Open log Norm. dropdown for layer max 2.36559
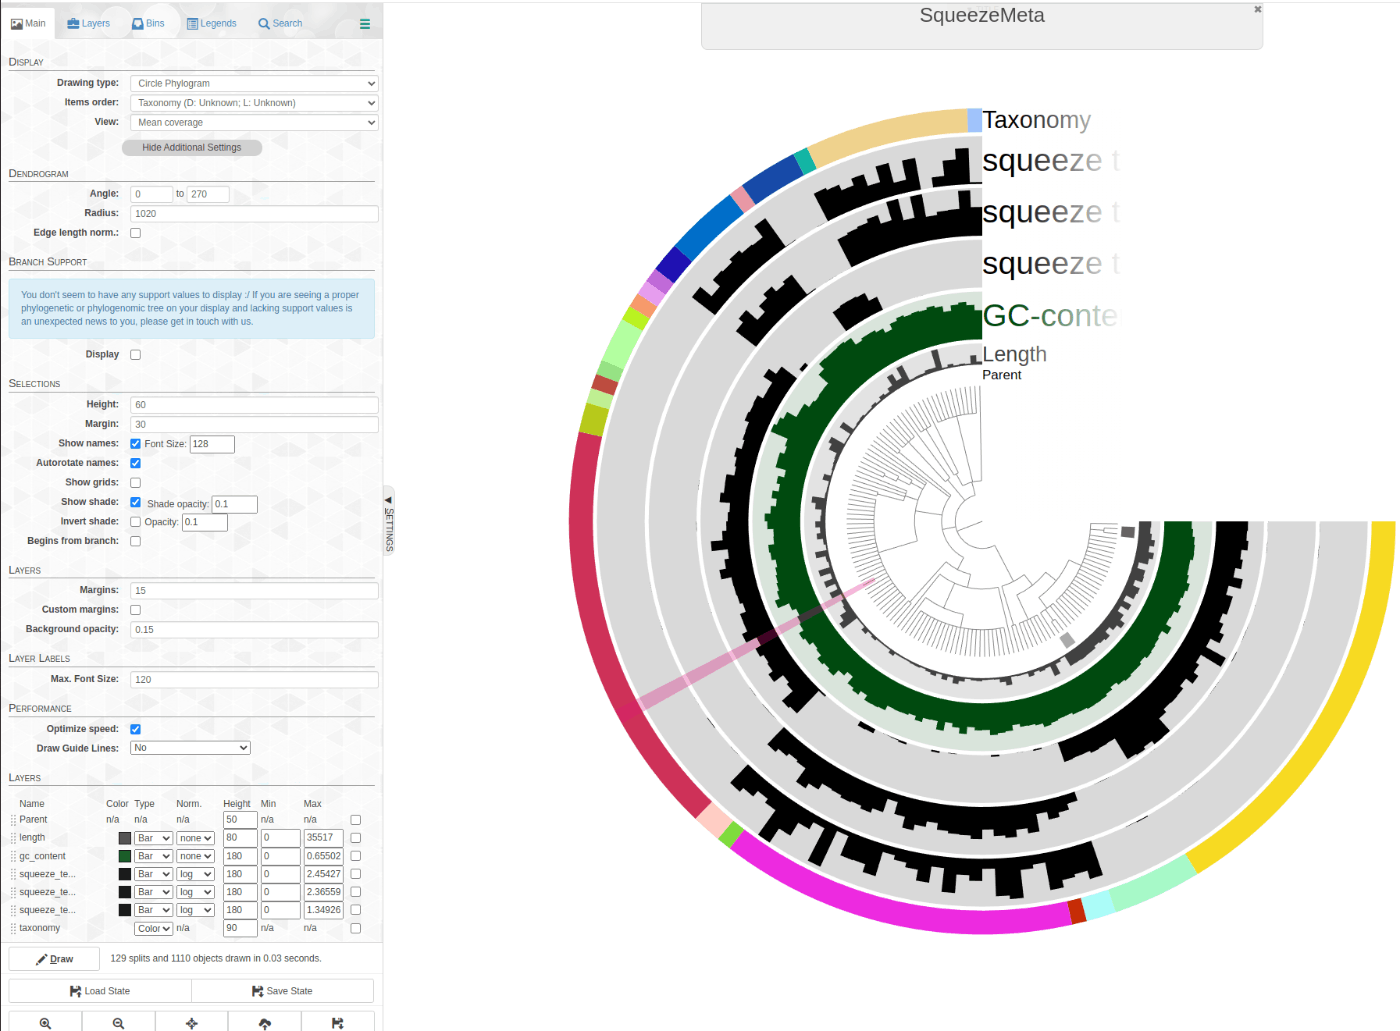Screen dimensions: 1400x1031 click(x=196, y=892)
